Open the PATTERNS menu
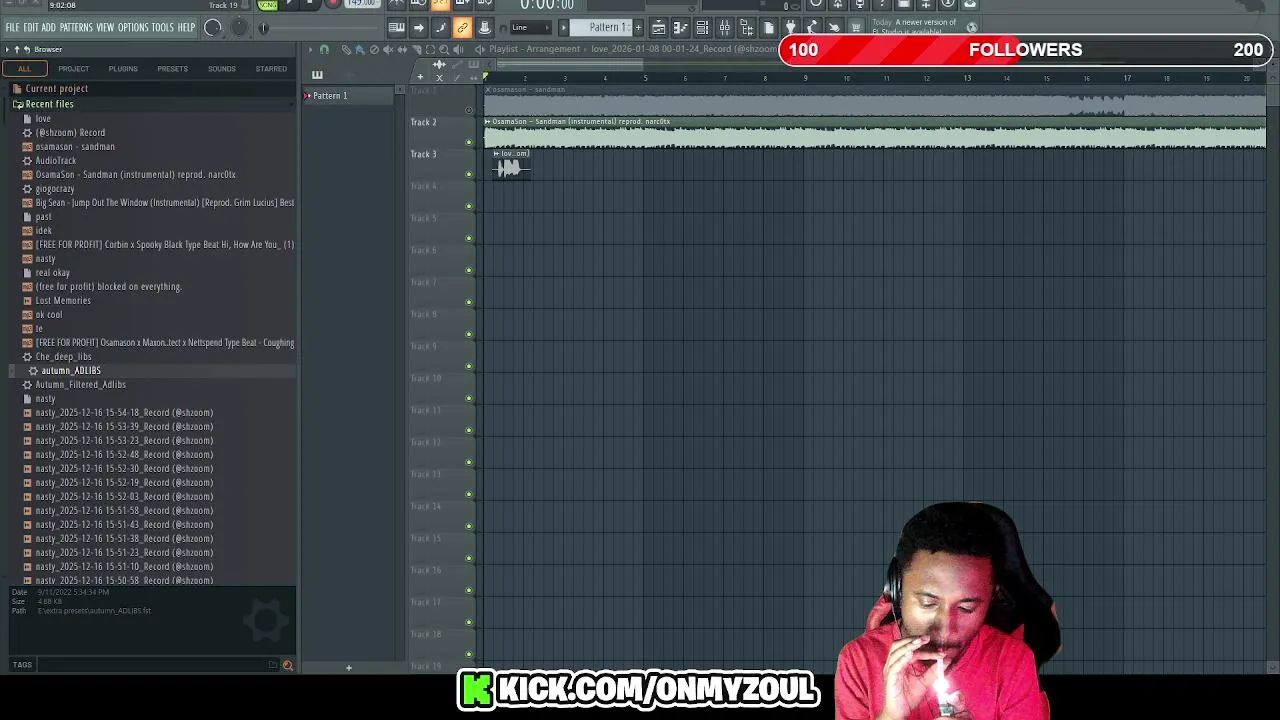The height and width of the screenshot is (720, 1280). 76,27
